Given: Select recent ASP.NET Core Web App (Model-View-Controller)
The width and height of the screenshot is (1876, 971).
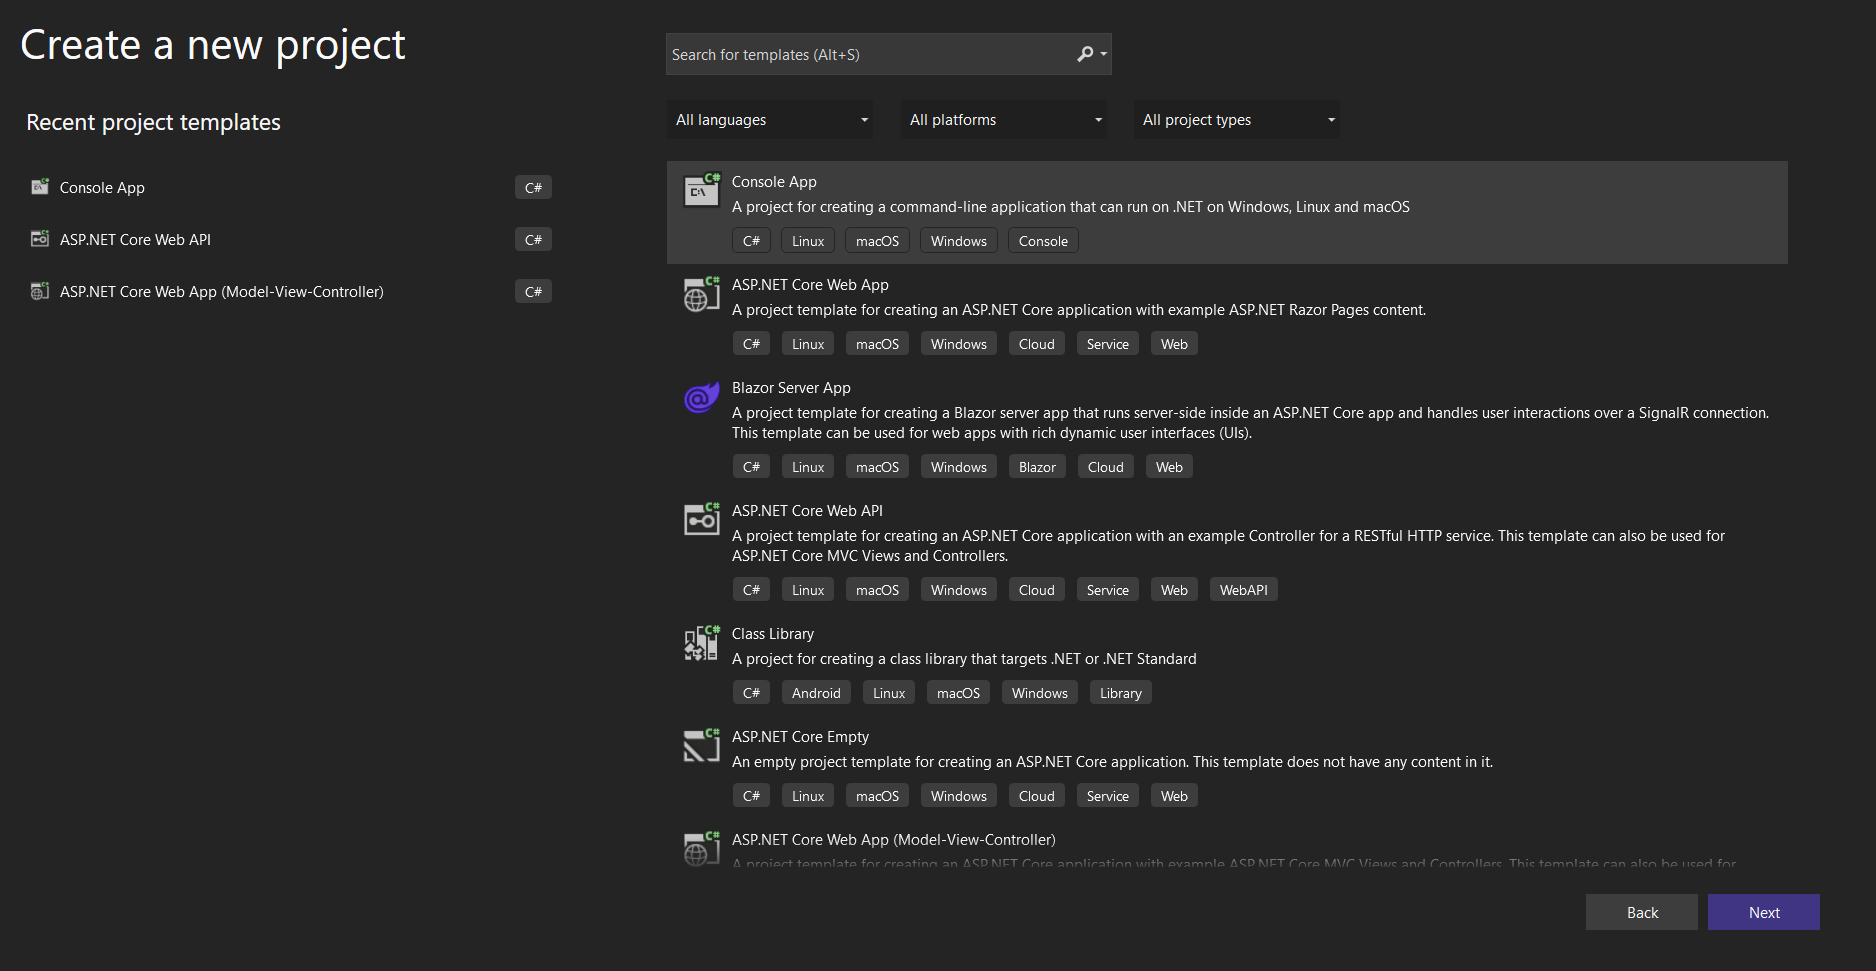Looking at the screenshot, I should click(x=221, y=292).
